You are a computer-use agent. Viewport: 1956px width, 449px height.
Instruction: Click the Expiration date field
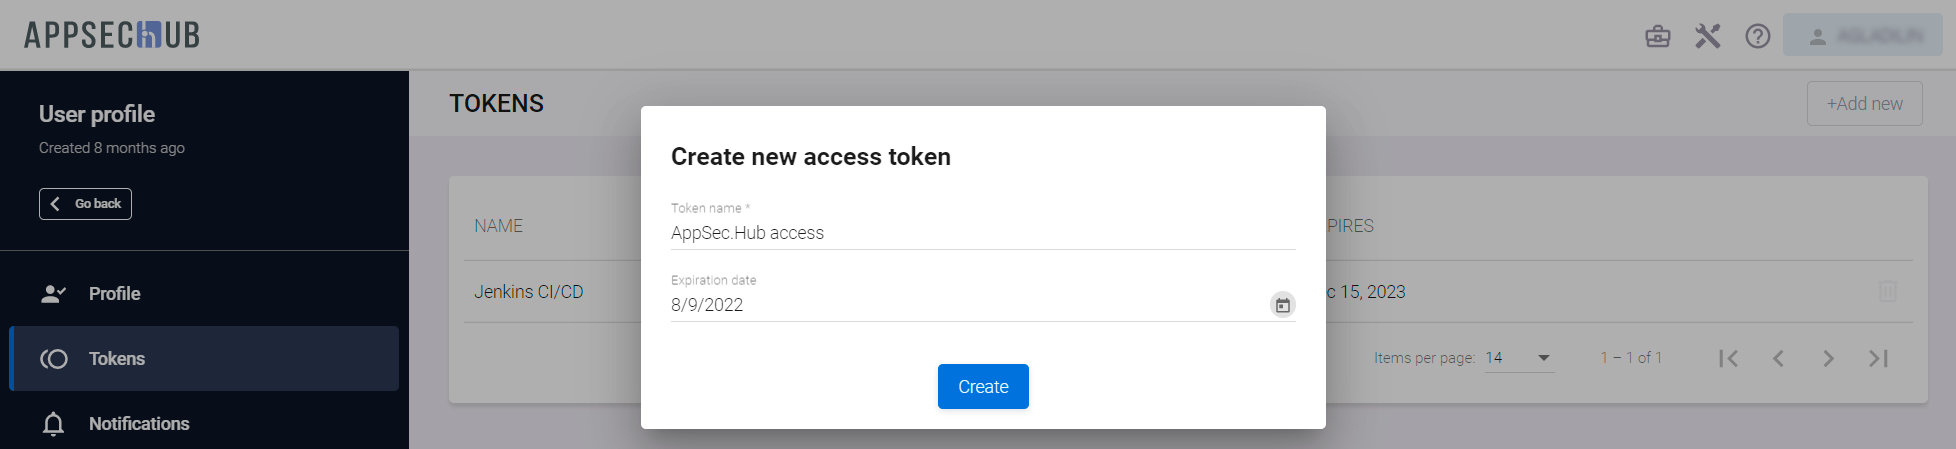(960, 305)
